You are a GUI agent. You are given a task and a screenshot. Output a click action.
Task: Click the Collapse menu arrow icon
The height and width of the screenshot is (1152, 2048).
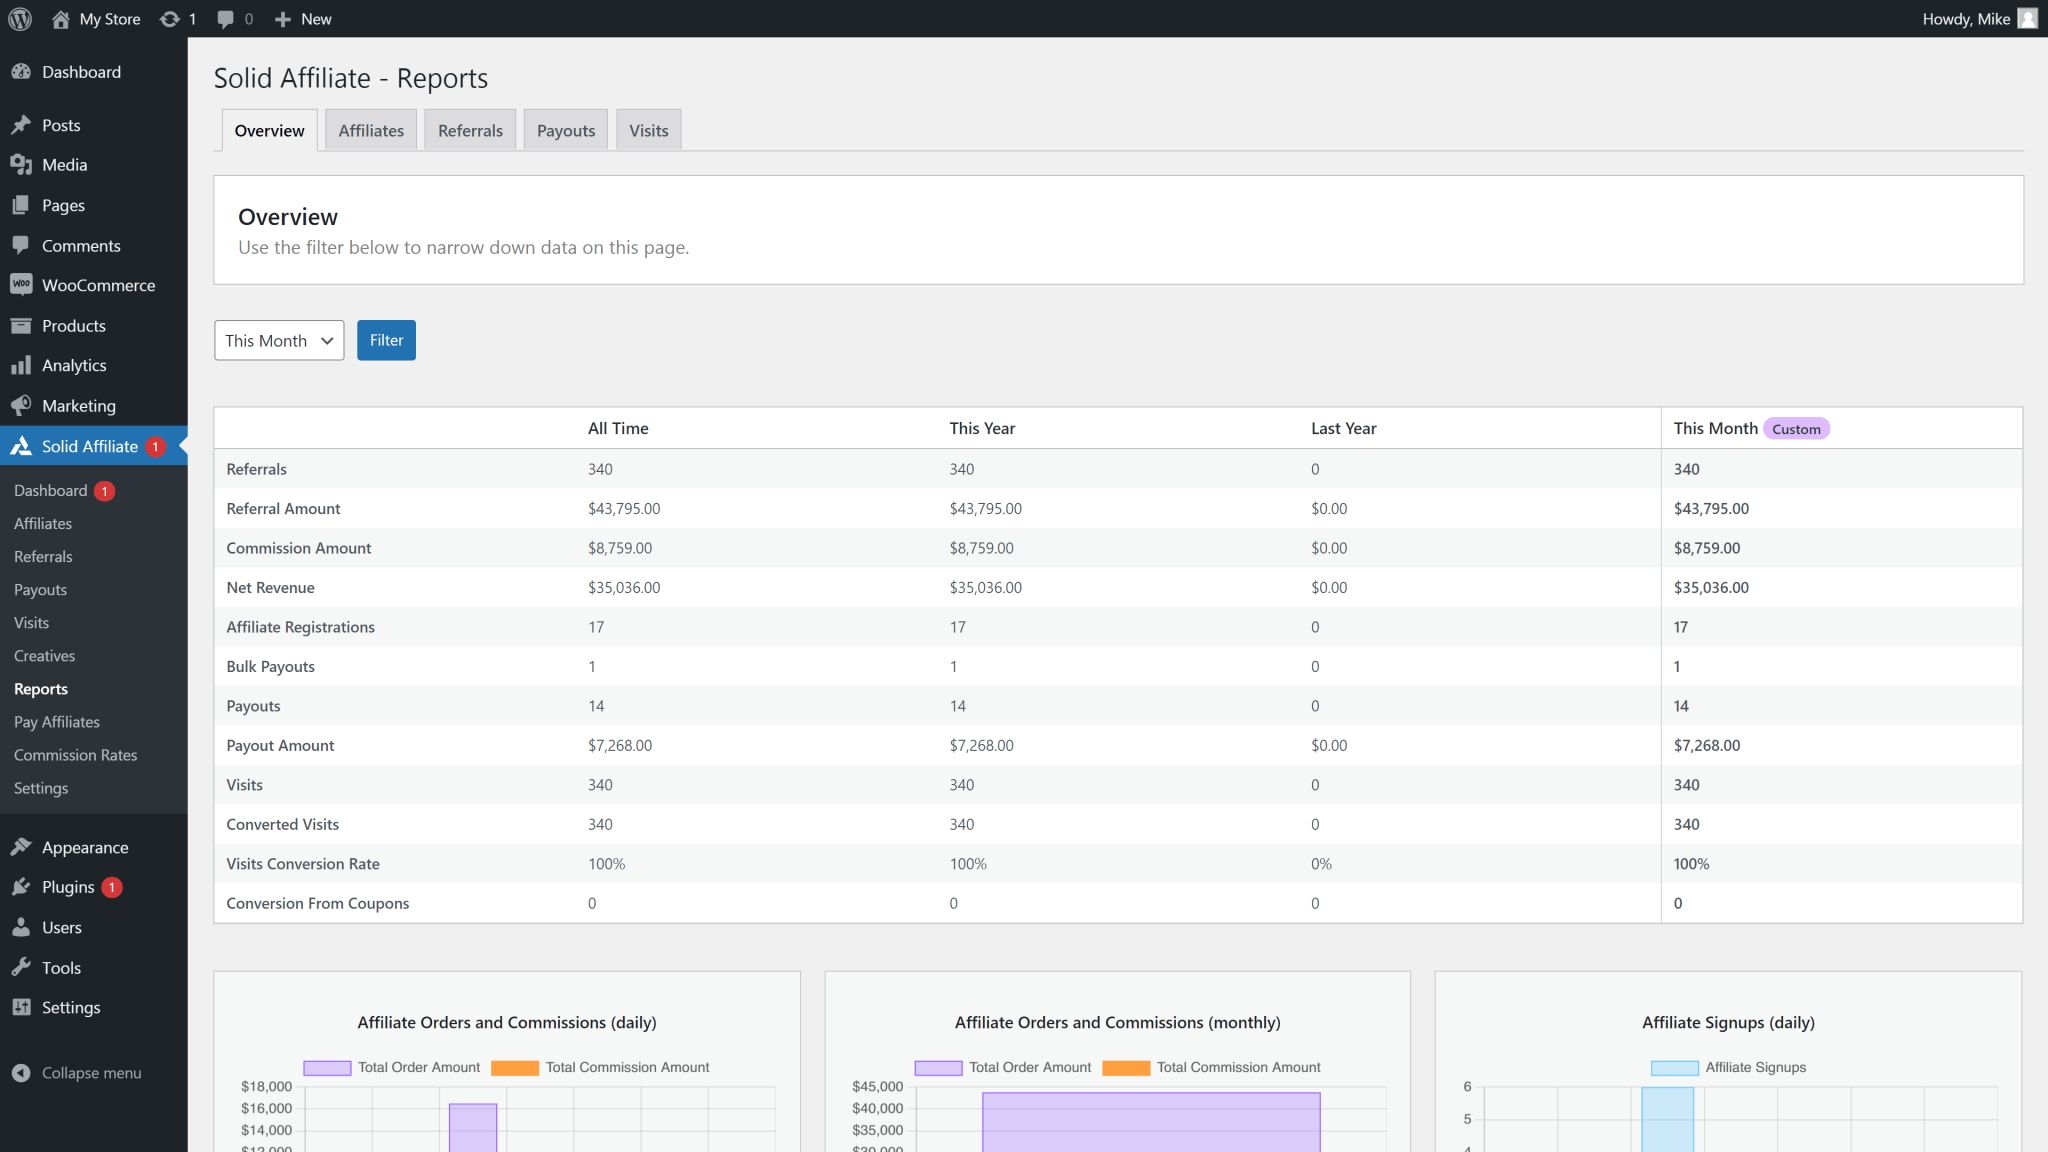[21, 1073]
